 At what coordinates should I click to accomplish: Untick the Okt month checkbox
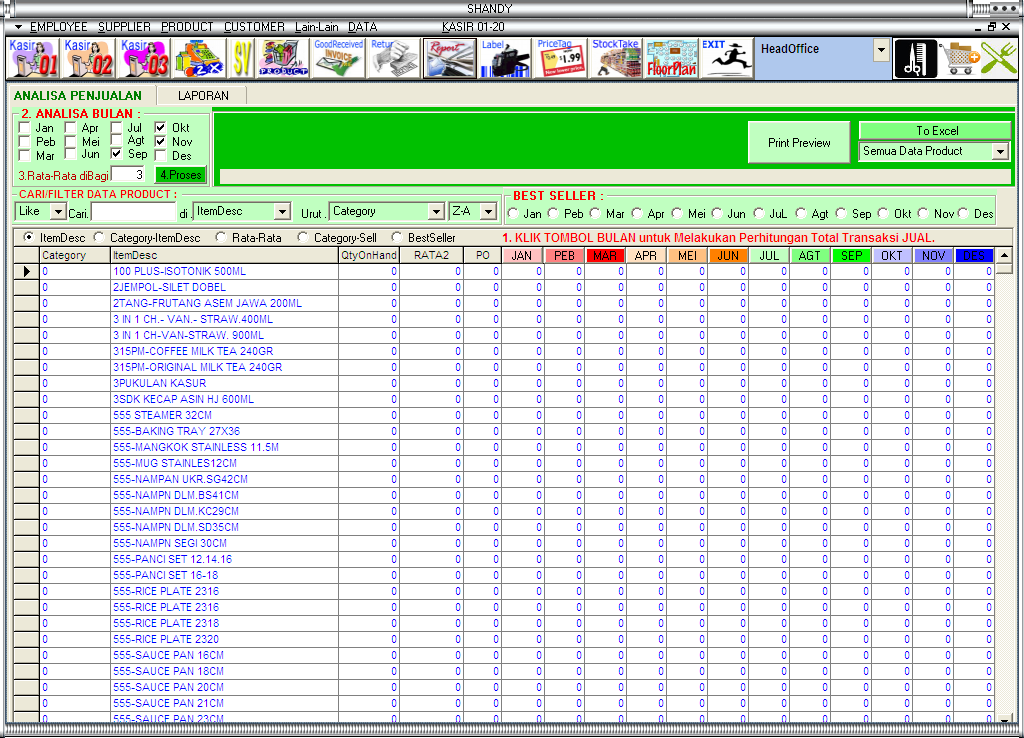tap(161, 127)
